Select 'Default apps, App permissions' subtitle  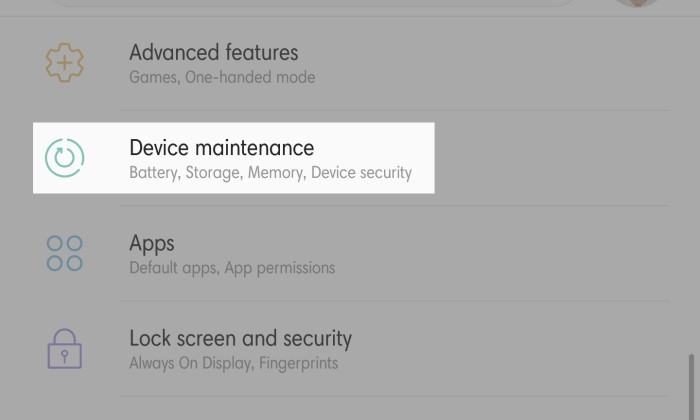click(232, 268)
